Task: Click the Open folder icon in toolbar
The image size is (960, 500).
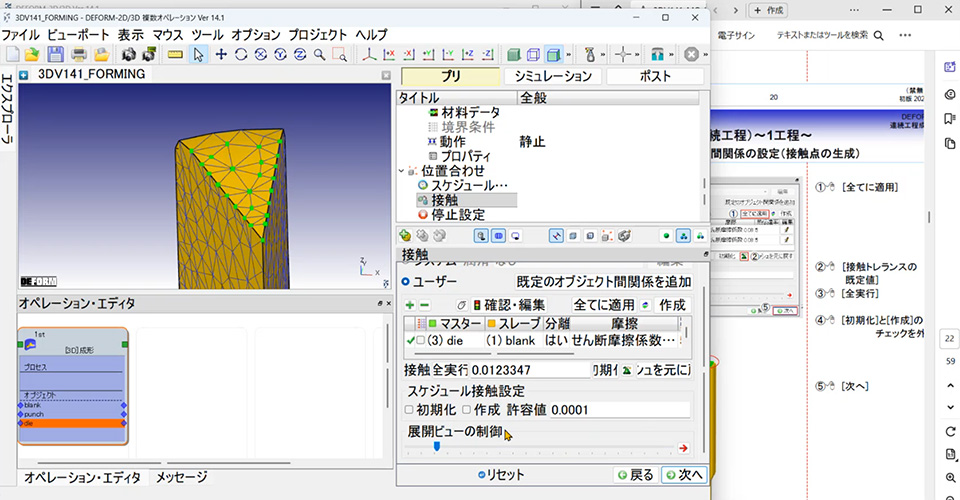Action: pos(32,54)
